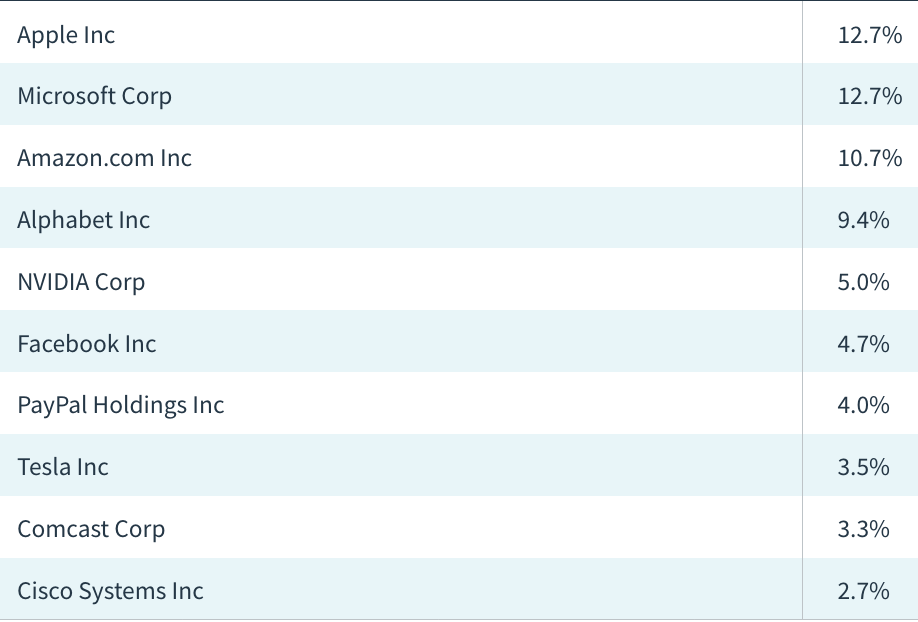Click the 2.7% Cisco percentage
Image resolution: width=918 pixels, height=622 pixels.
coord(864,591)
